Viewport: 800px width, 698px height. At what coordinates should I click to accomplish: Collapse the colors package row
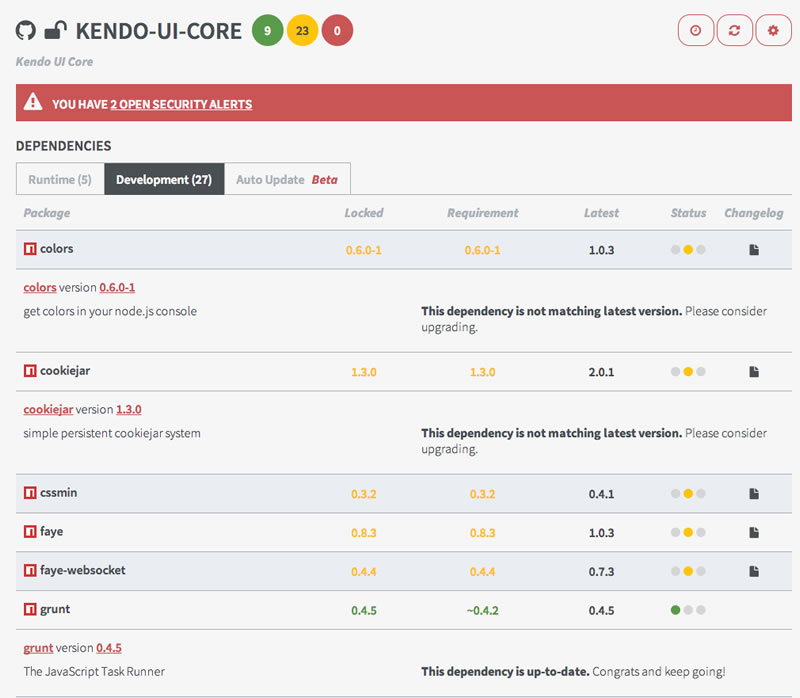[x=404, y=250]
